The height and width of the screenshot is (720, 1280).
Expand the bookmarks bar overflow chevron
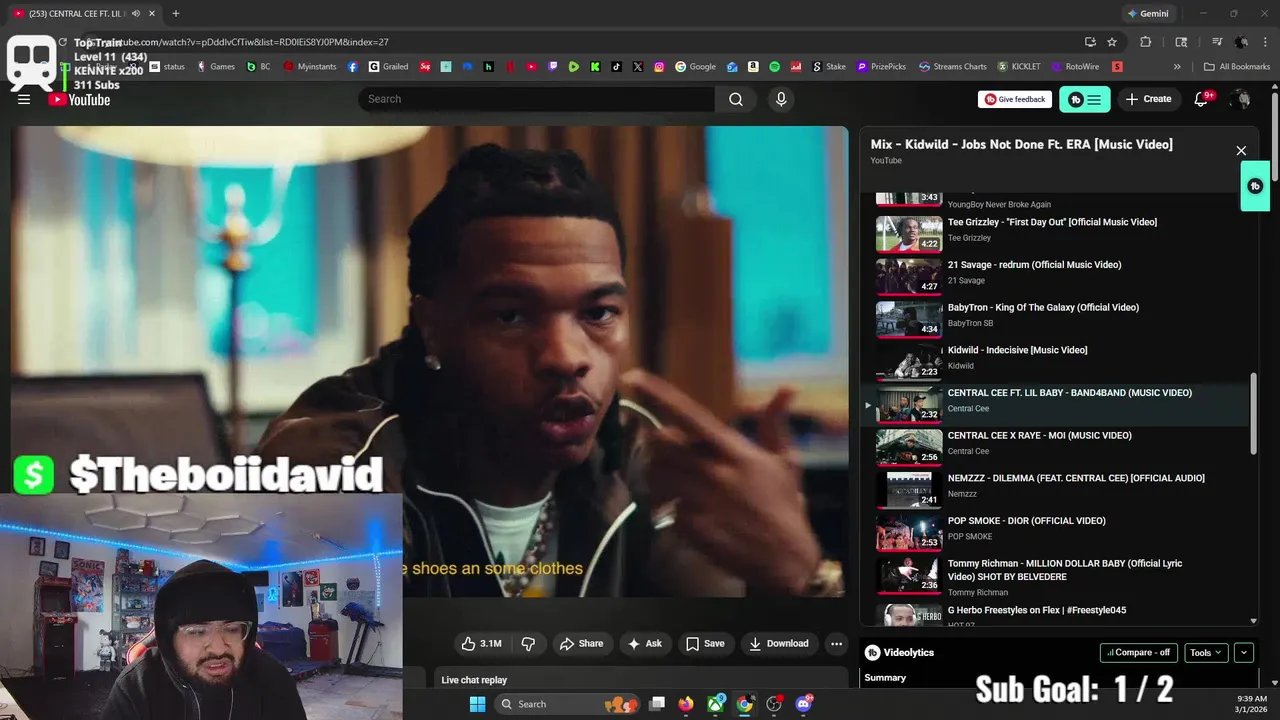(1177, 67)
